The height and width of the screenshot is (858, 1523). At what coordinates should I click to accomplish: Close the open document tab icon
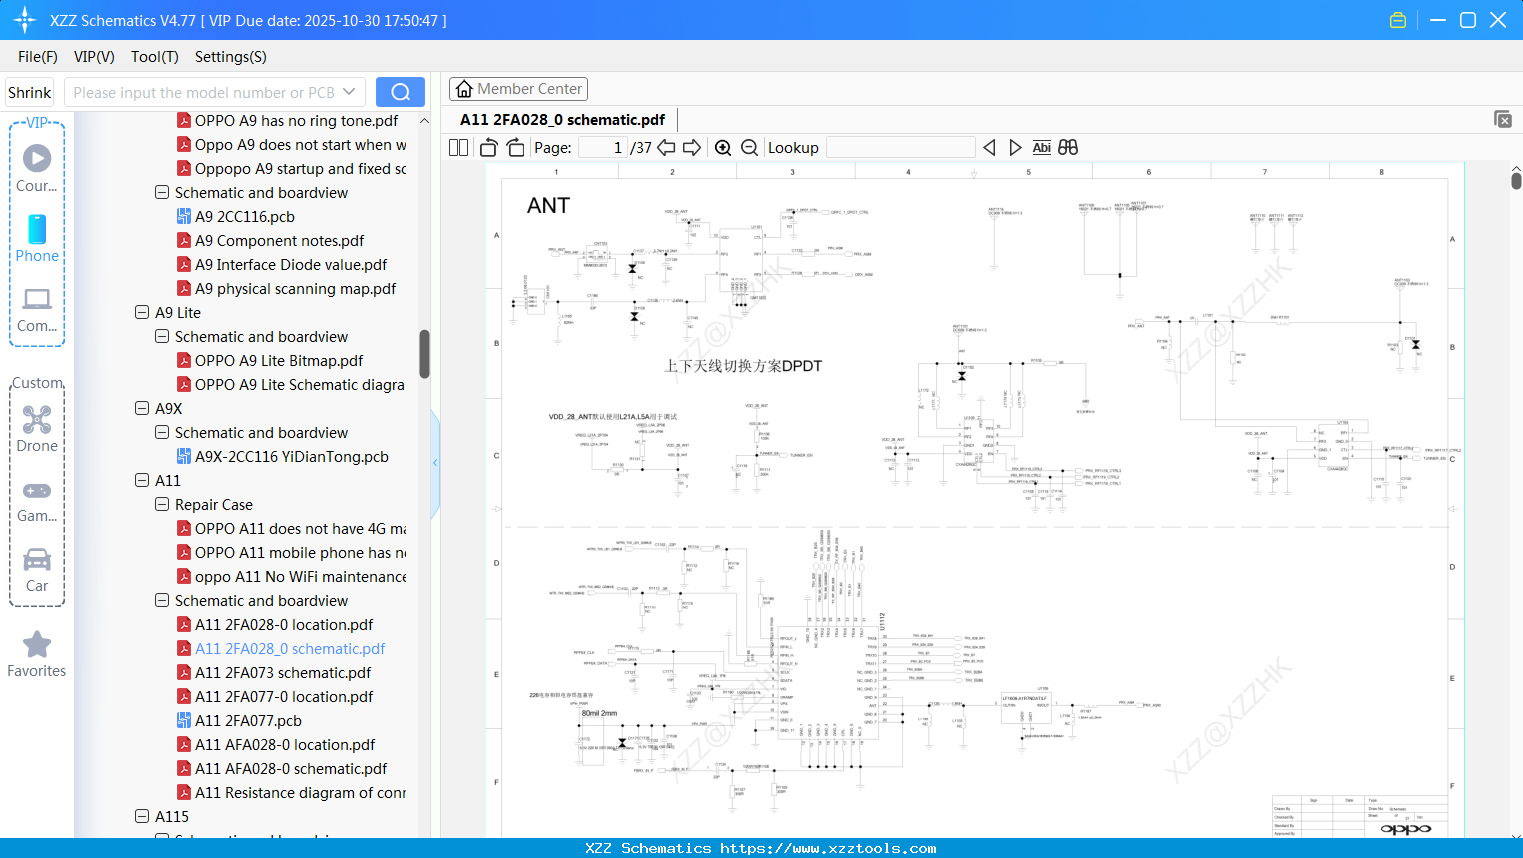click(1502, 119)
